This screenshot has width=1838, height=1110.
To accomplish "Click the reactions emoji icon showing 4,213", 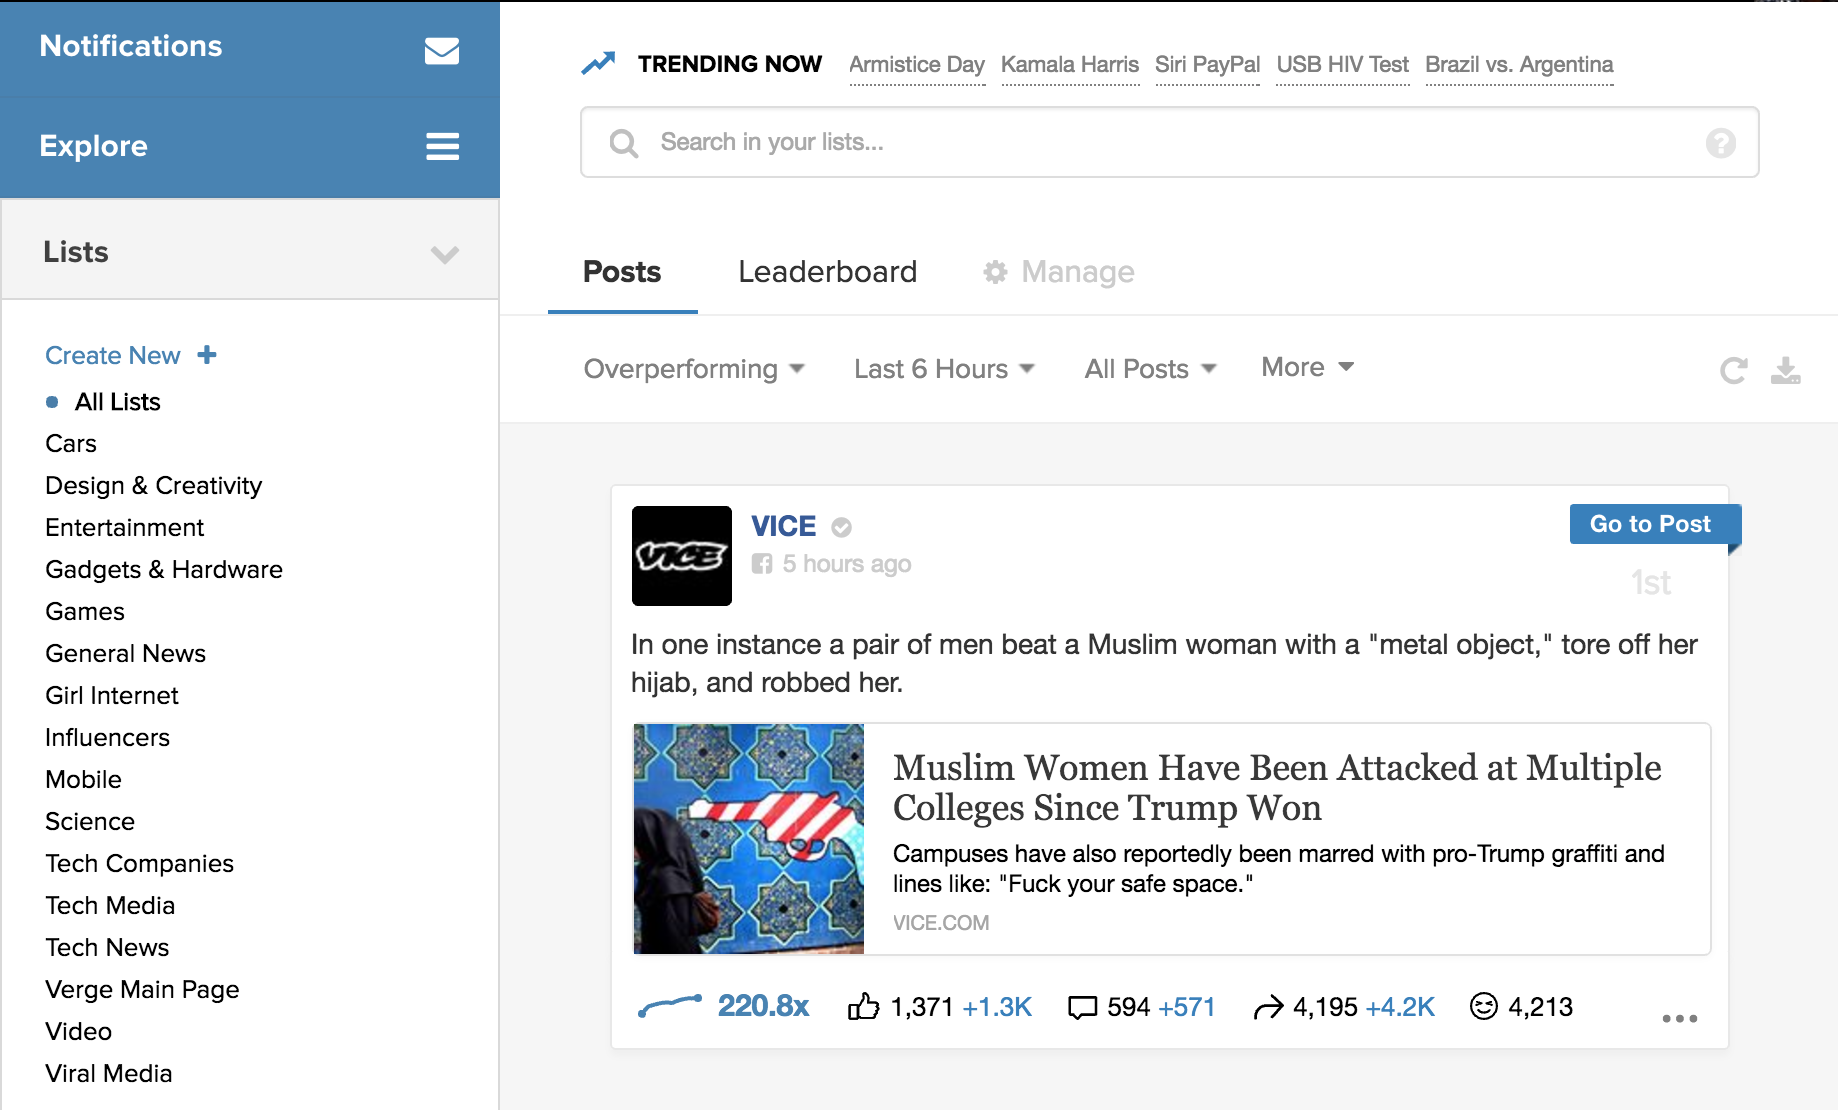I will coord(1484,1007).
